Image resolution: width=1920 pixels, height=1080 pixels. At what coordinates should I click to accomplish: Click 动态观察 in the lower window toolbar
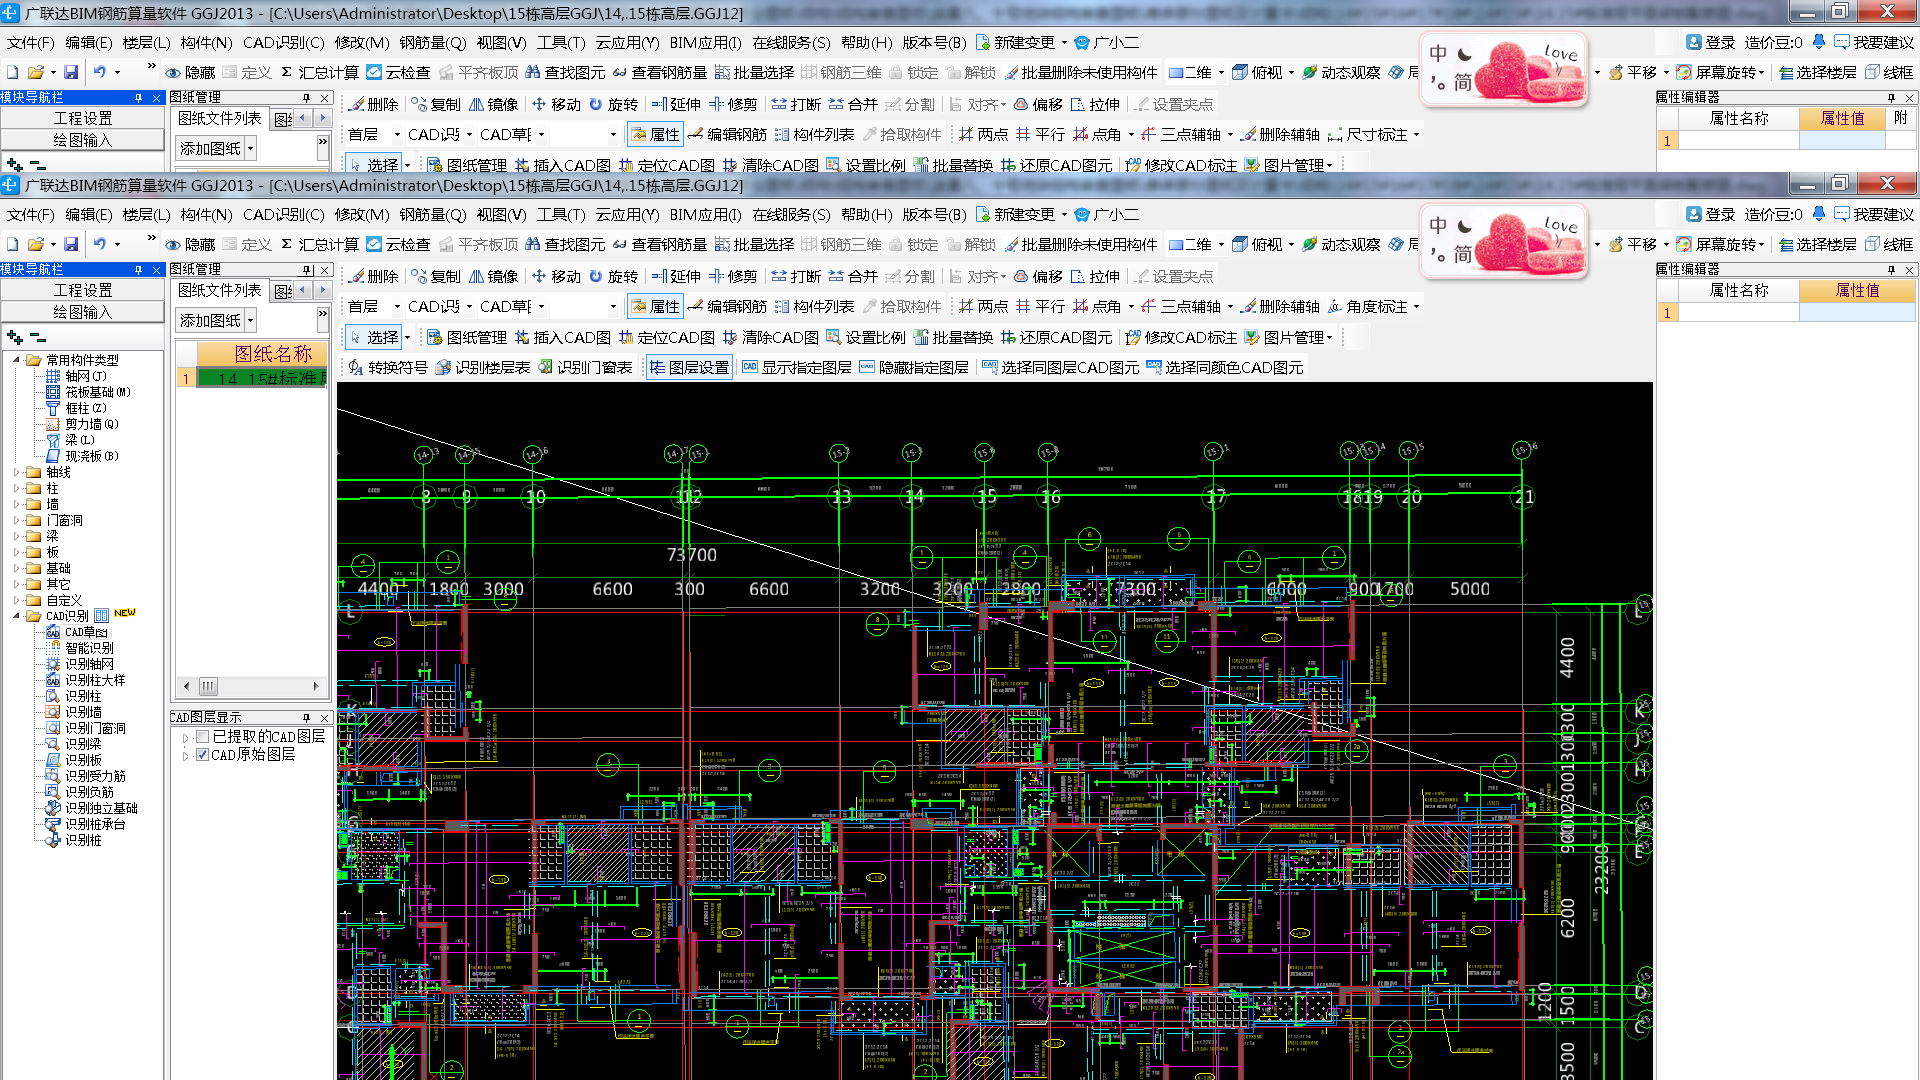(x=1341, y=244)
